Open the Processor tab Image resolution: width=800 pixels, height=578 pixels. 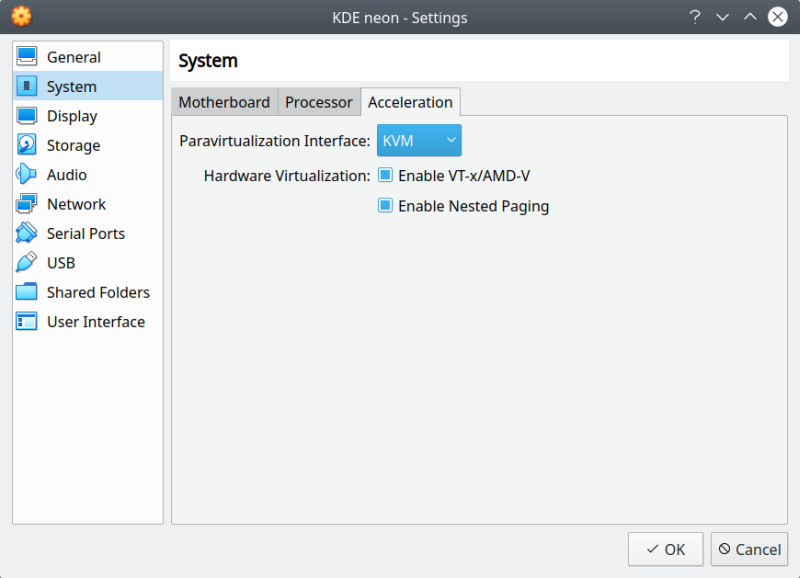click(x=318, y=101)
